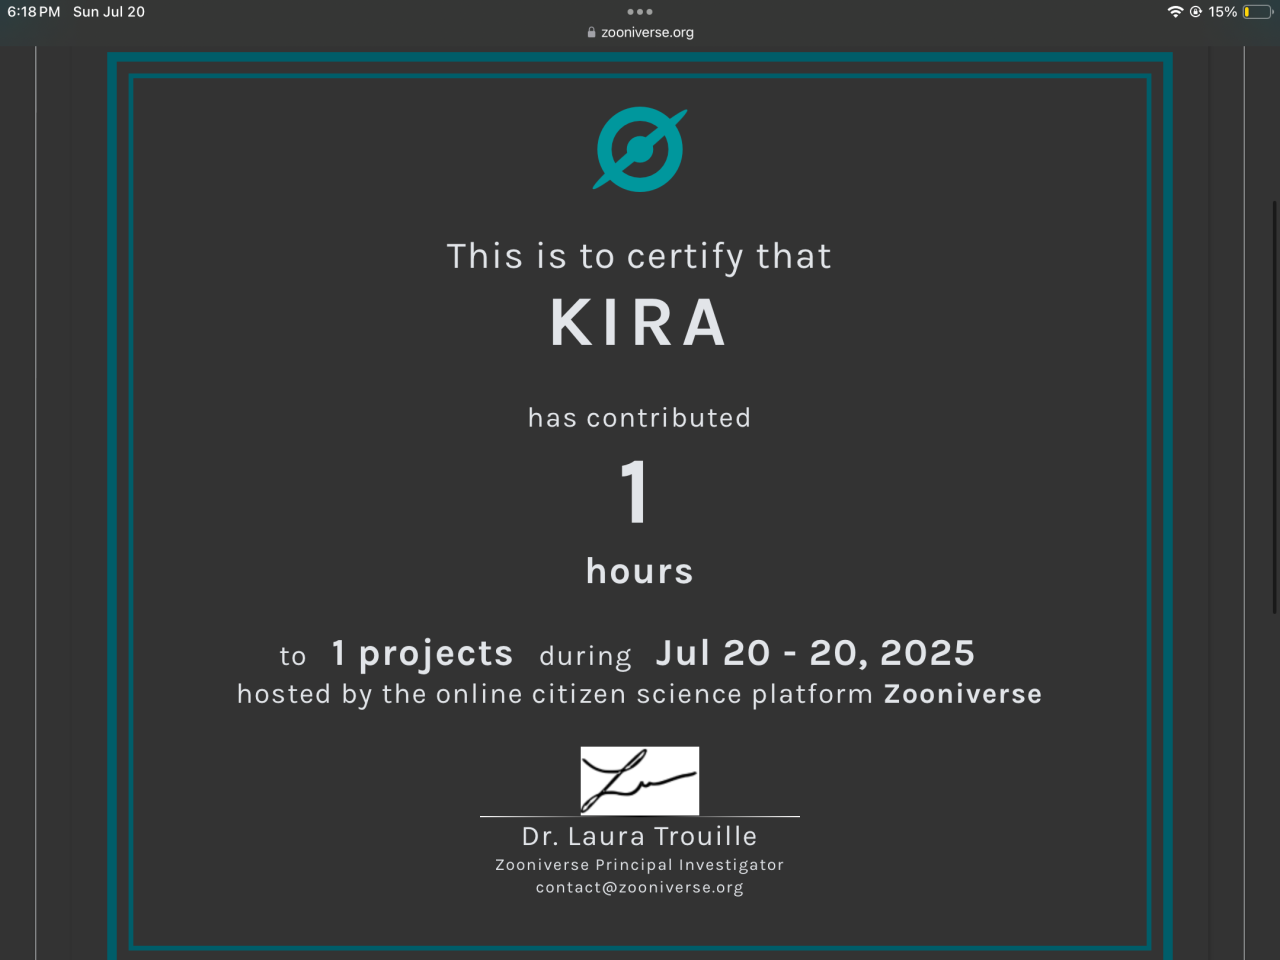
Task: Tap the 15% battery percentage text
Action: point(1223,12)
